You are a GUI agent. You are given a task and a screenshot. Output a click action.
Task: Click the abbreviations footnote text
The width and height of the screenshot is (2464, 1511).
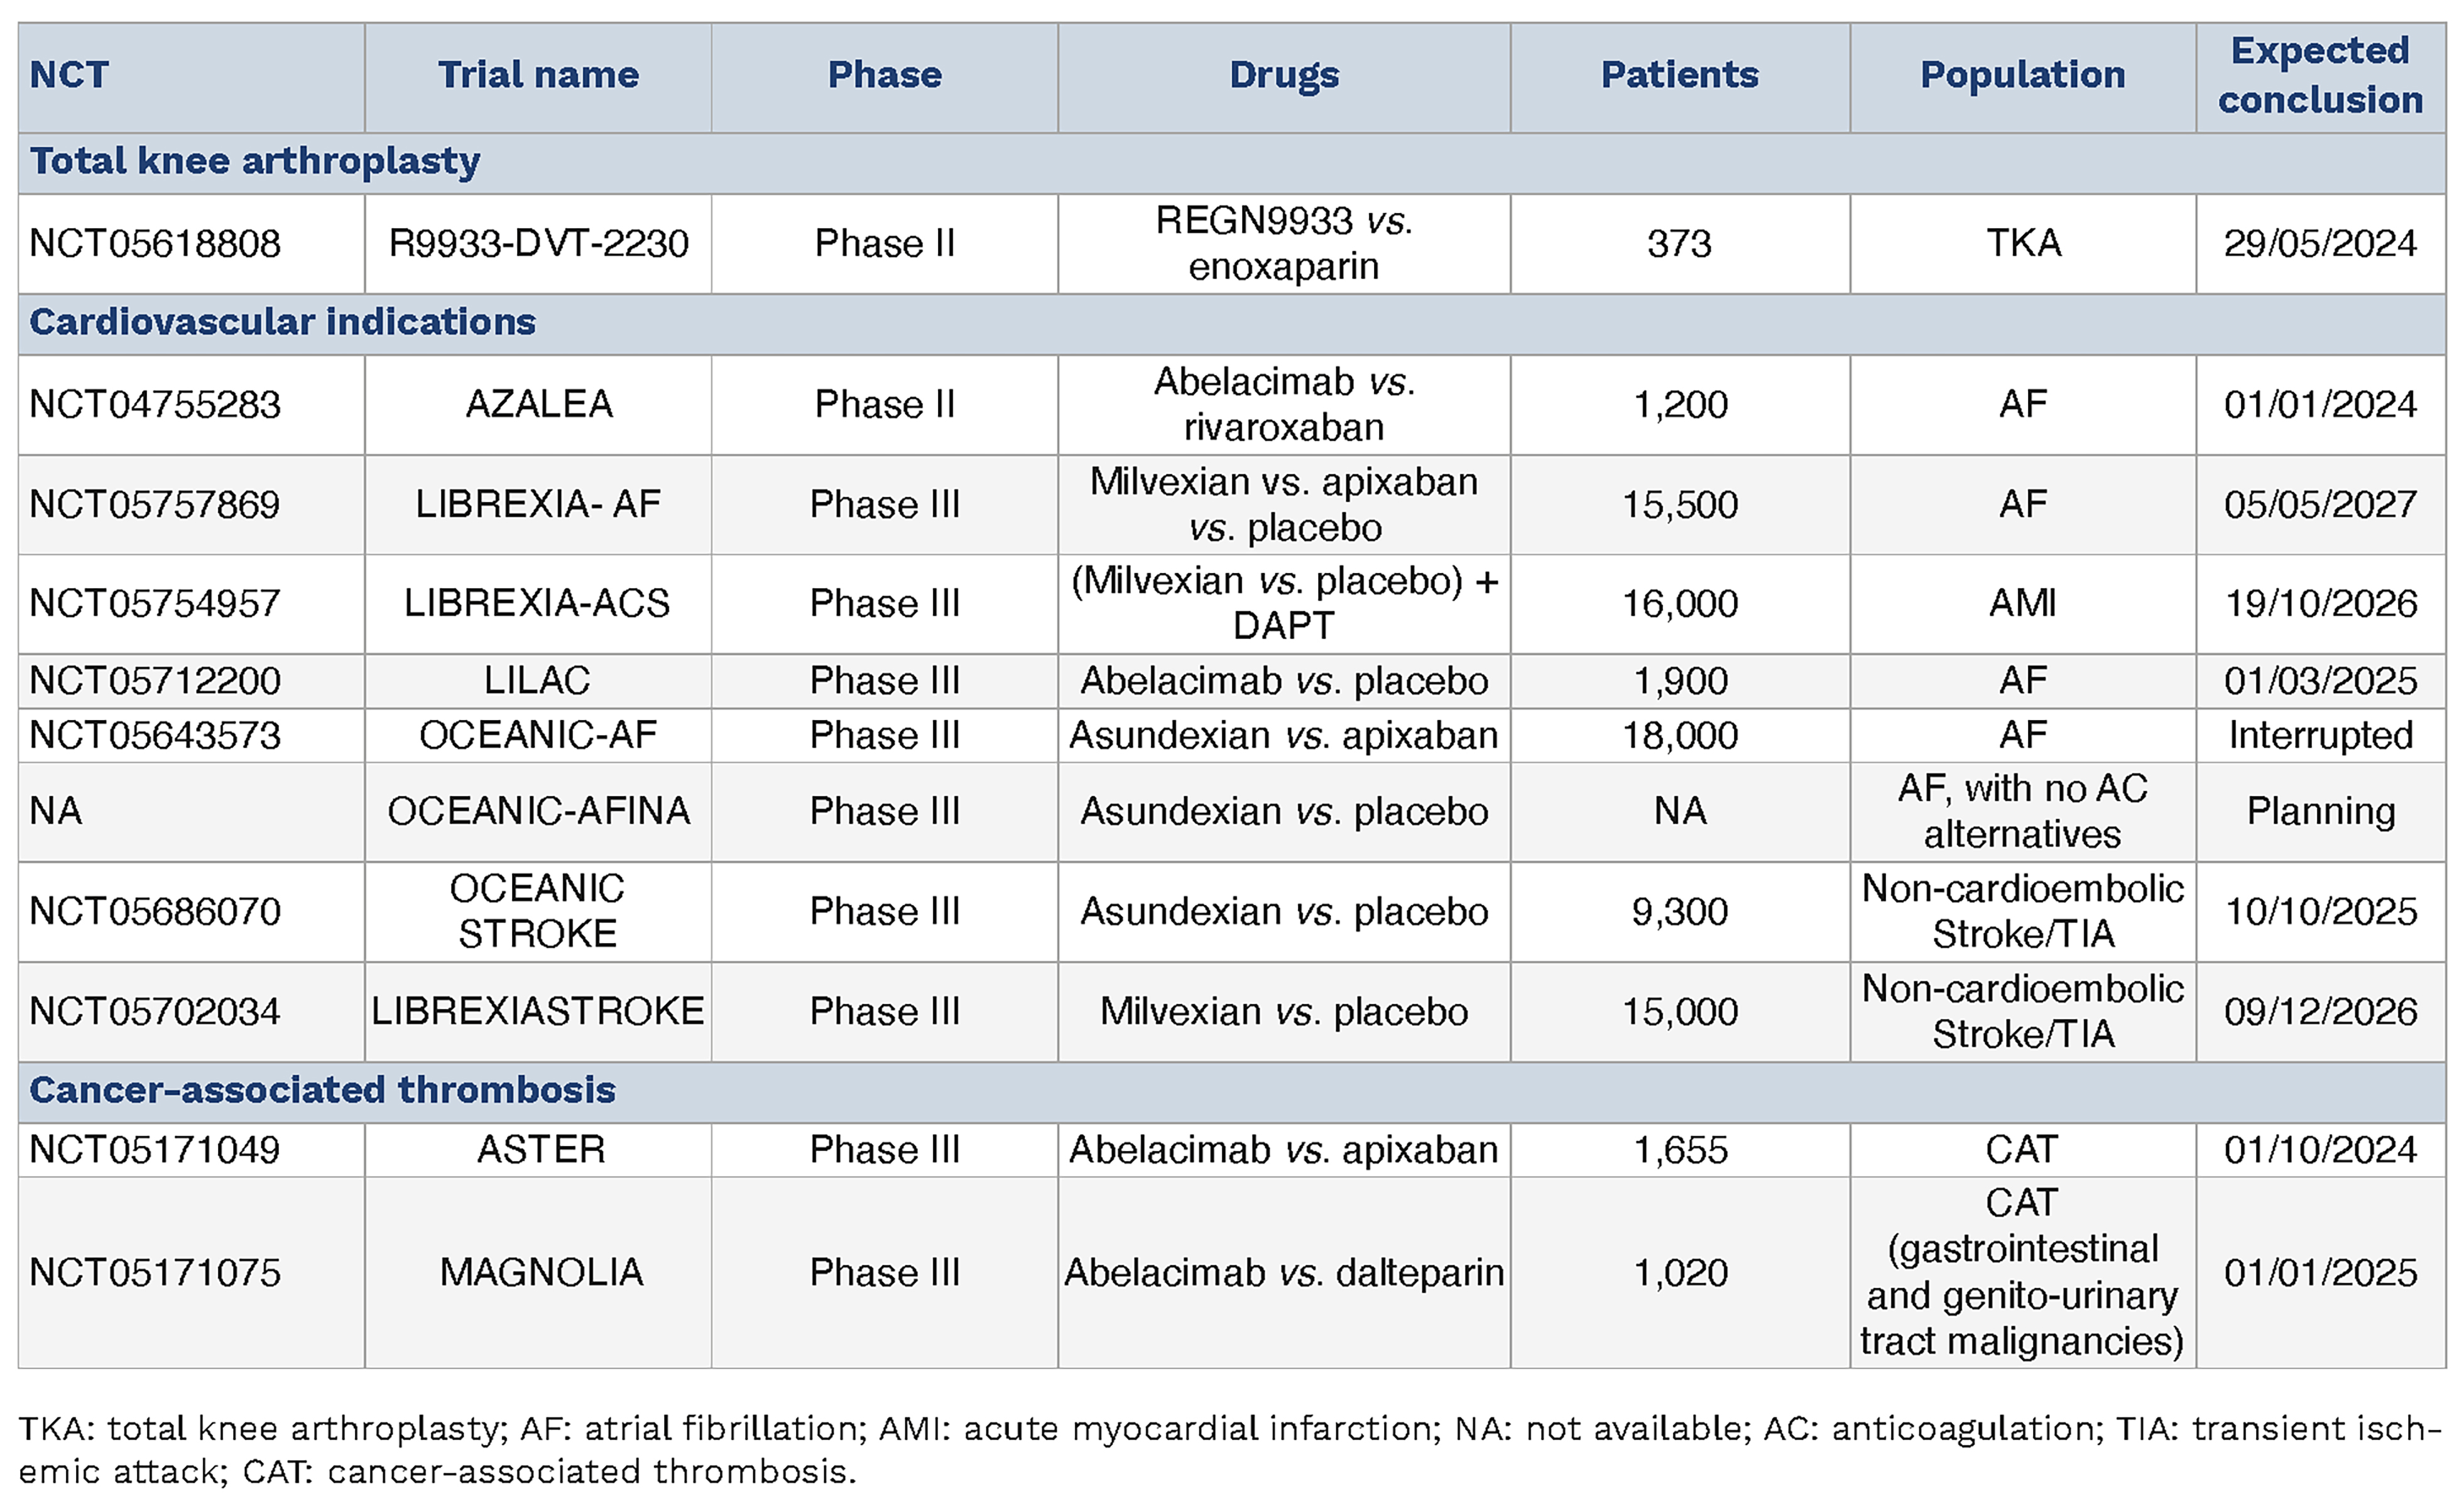click(x=1230, y=1449)
